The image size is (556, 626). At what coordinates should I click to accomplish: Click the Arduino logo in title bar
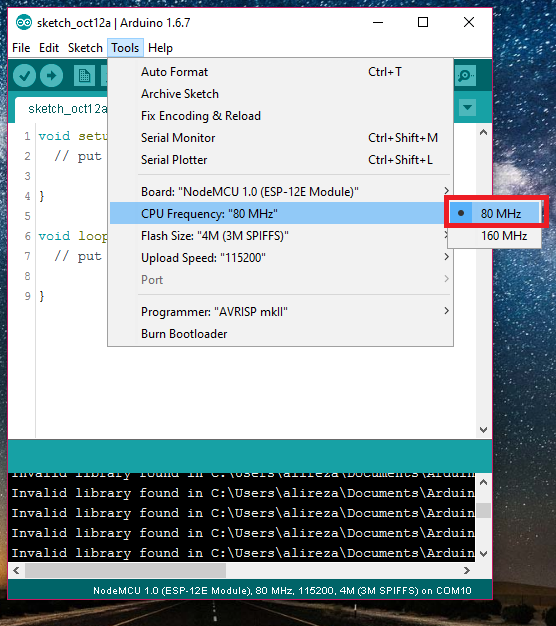click(x=24, y=22)
